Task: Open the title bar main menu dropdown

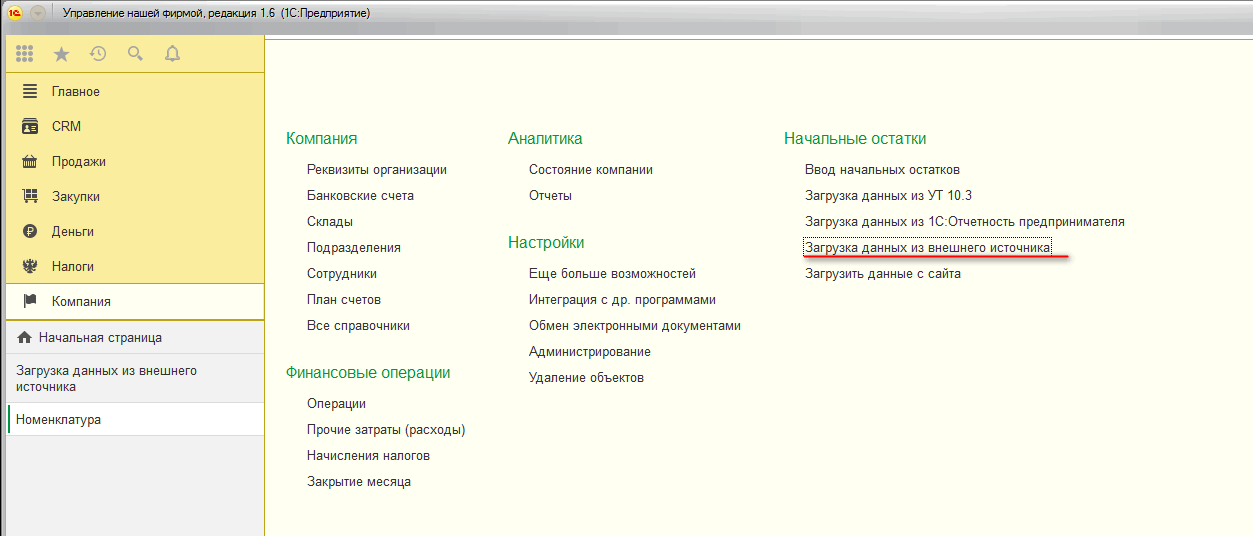Action: tap(38, 13)
